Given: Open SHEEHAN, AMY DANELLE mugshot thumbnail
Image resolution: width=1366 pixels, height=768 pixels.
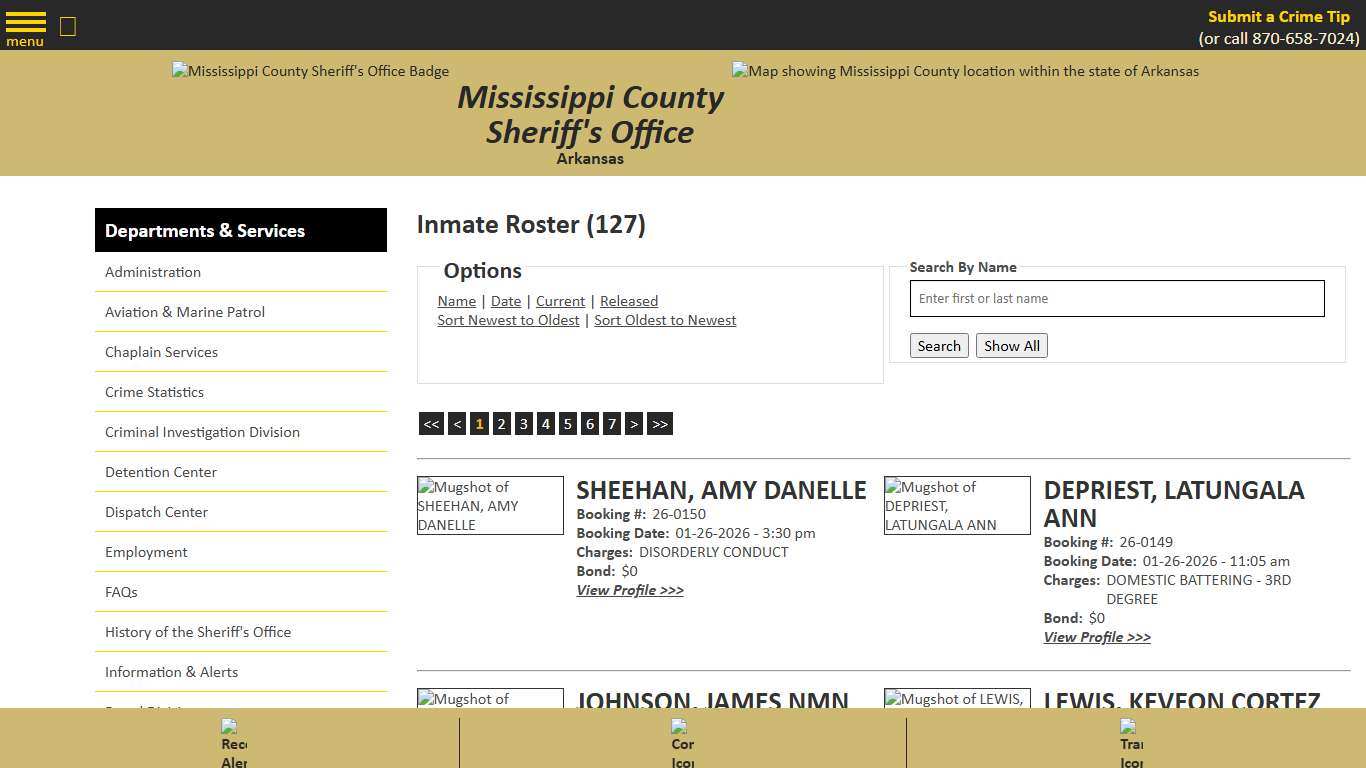Looking at the screenshot, I should (490, 505).
